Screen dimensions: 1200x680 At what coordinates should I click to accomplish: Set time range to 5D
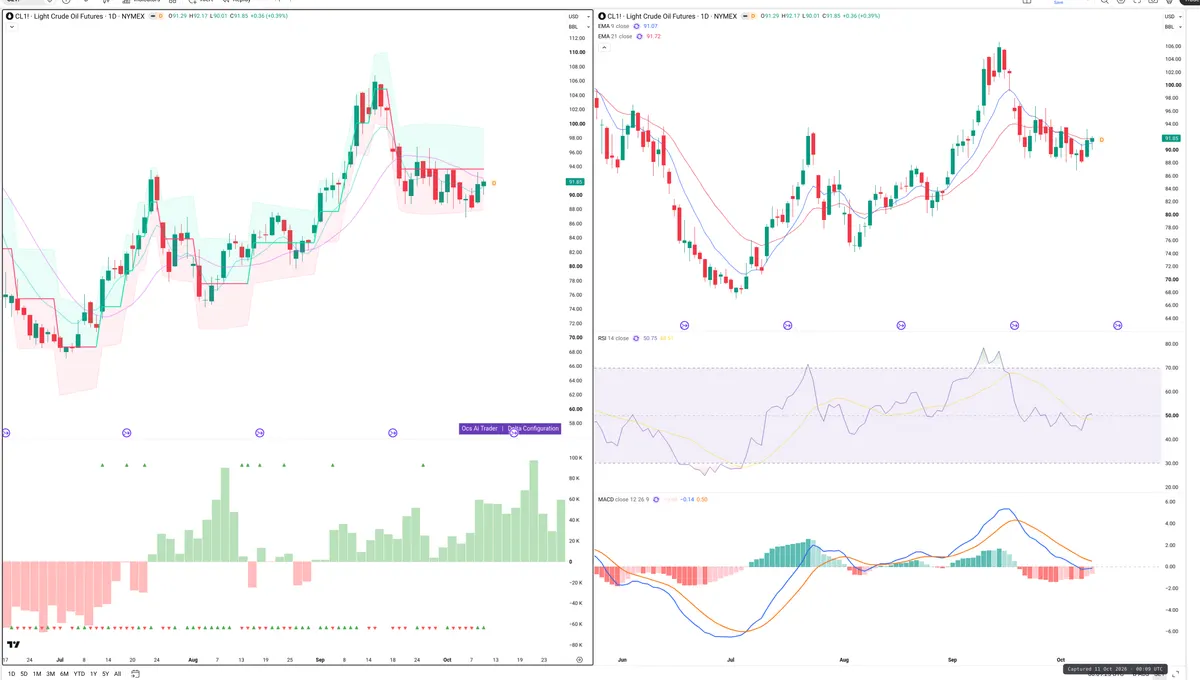coord(24,673)
